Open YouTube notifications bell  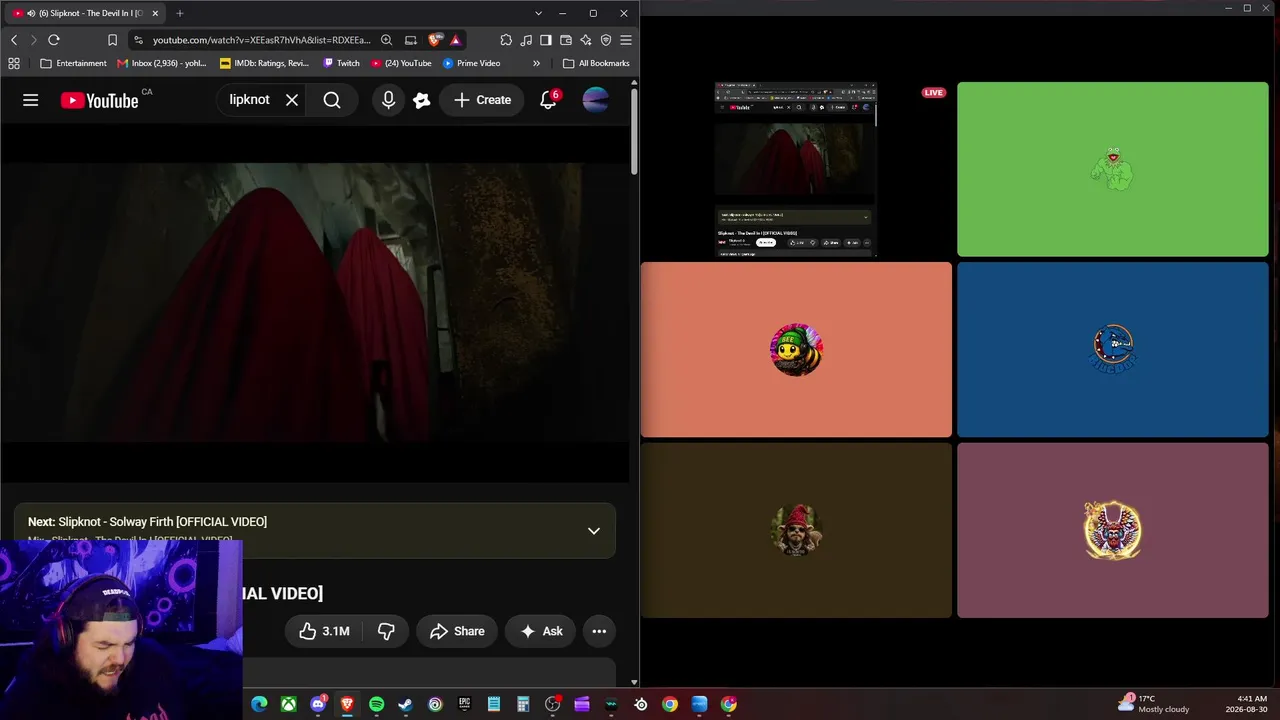click(x=548, y=100)
